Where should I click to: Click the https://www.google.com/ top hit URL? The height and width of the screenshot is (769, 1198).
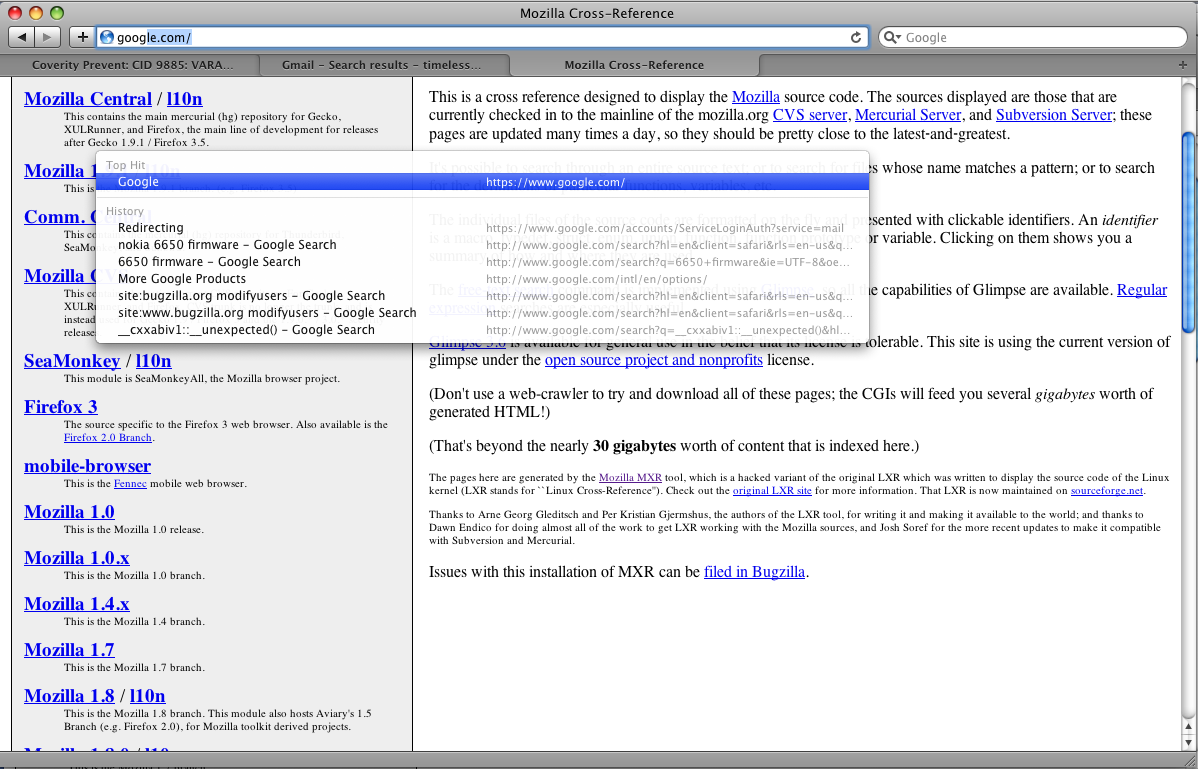coord(555,183)
